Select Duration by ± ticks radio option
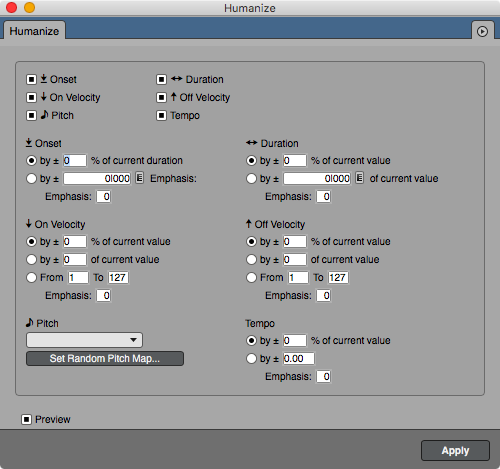500x469 pixels. [251, 178]
